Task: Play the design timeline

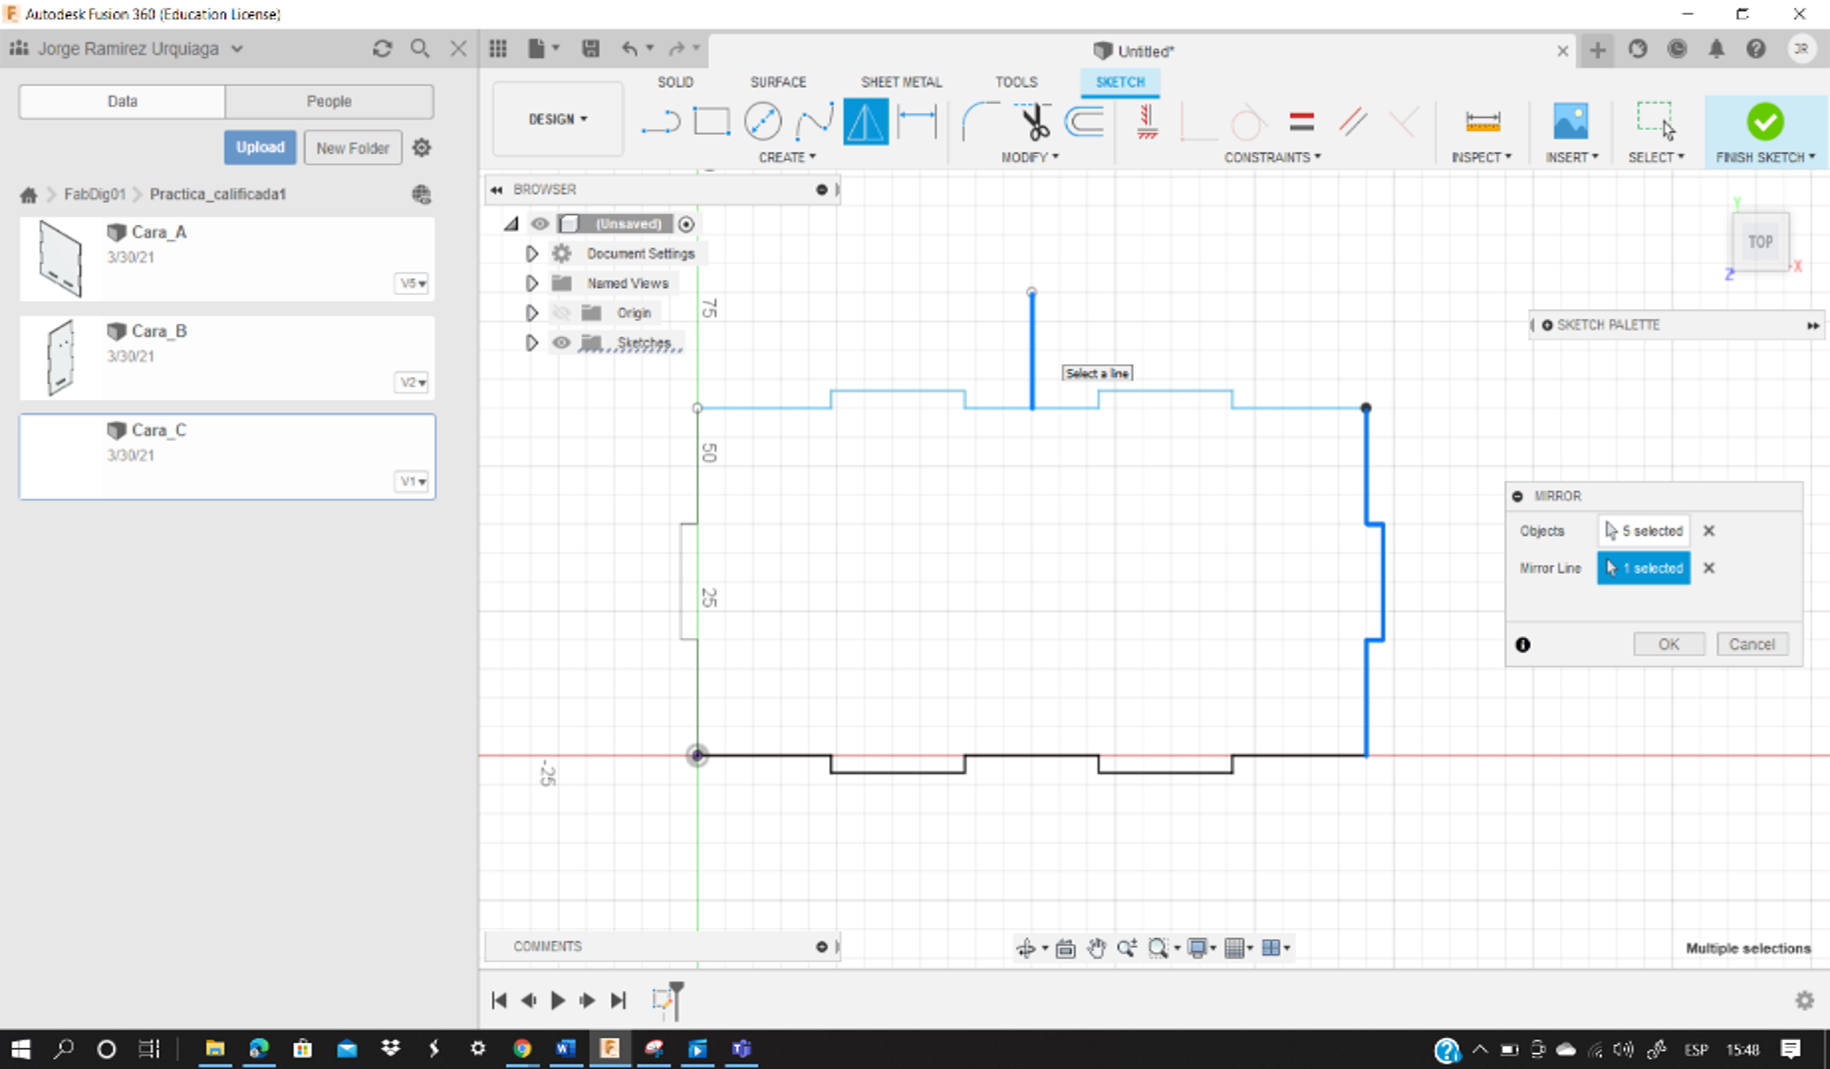Action: (558, 1000)
